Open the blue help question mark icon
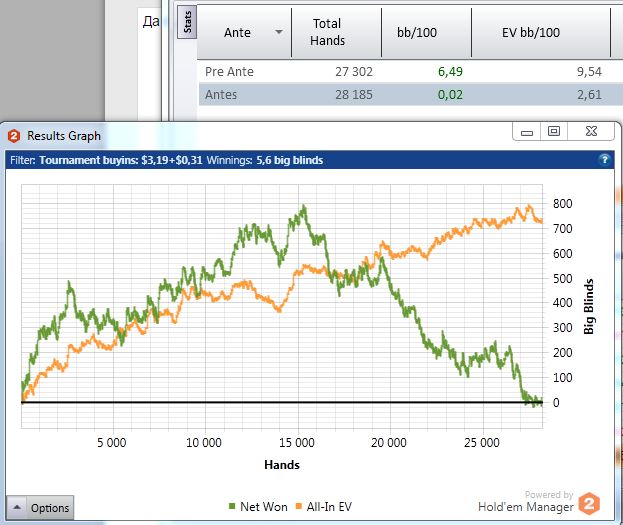 [604, 160]
